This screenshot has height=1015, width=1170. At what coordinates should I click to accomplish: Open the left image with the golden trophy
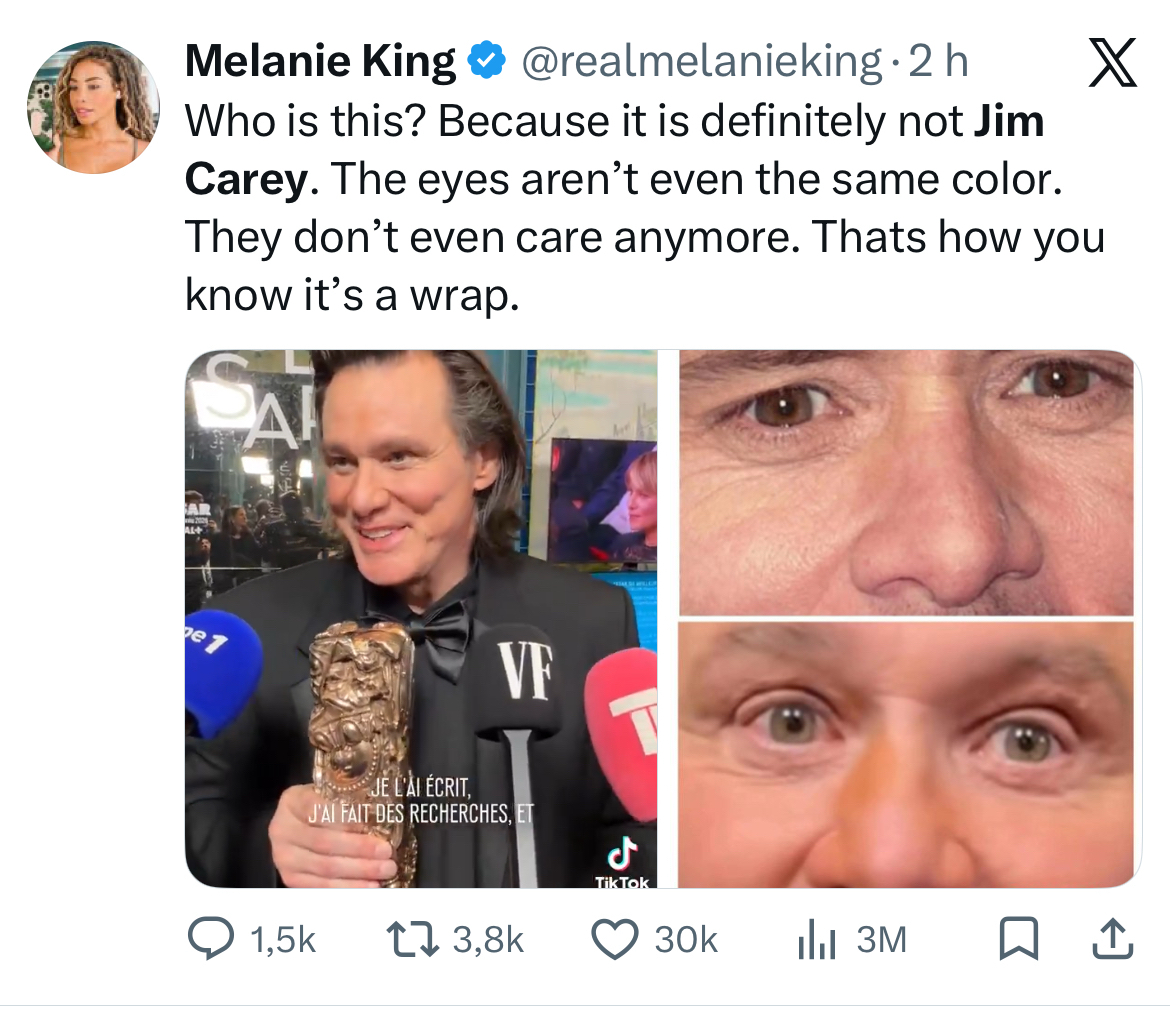click(x=421, y=618)
